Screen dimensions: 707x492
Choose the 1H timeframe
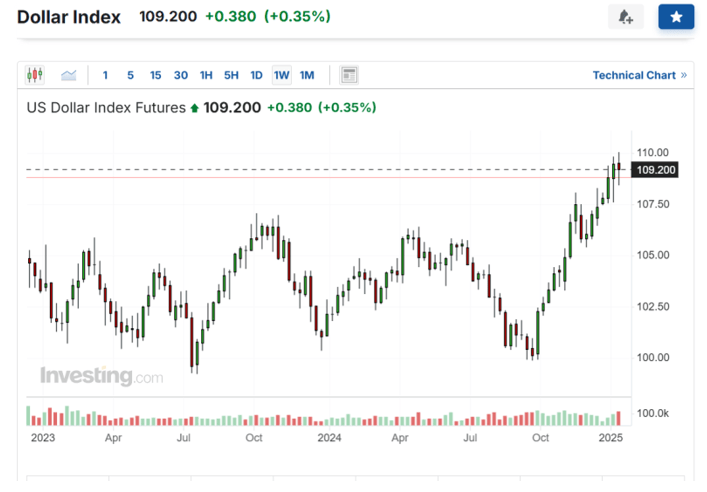pos(206,75)
